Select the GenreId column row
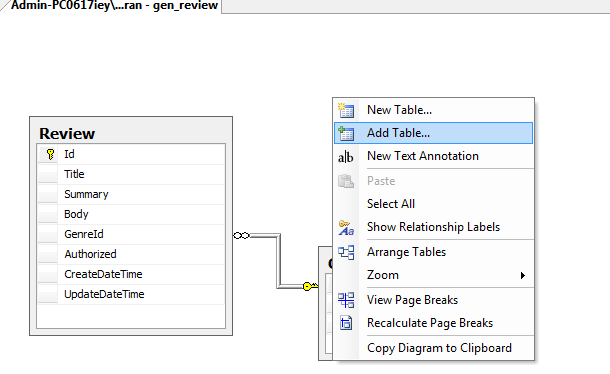The height and width of the screenshot is (374, 610). point(131,234)
